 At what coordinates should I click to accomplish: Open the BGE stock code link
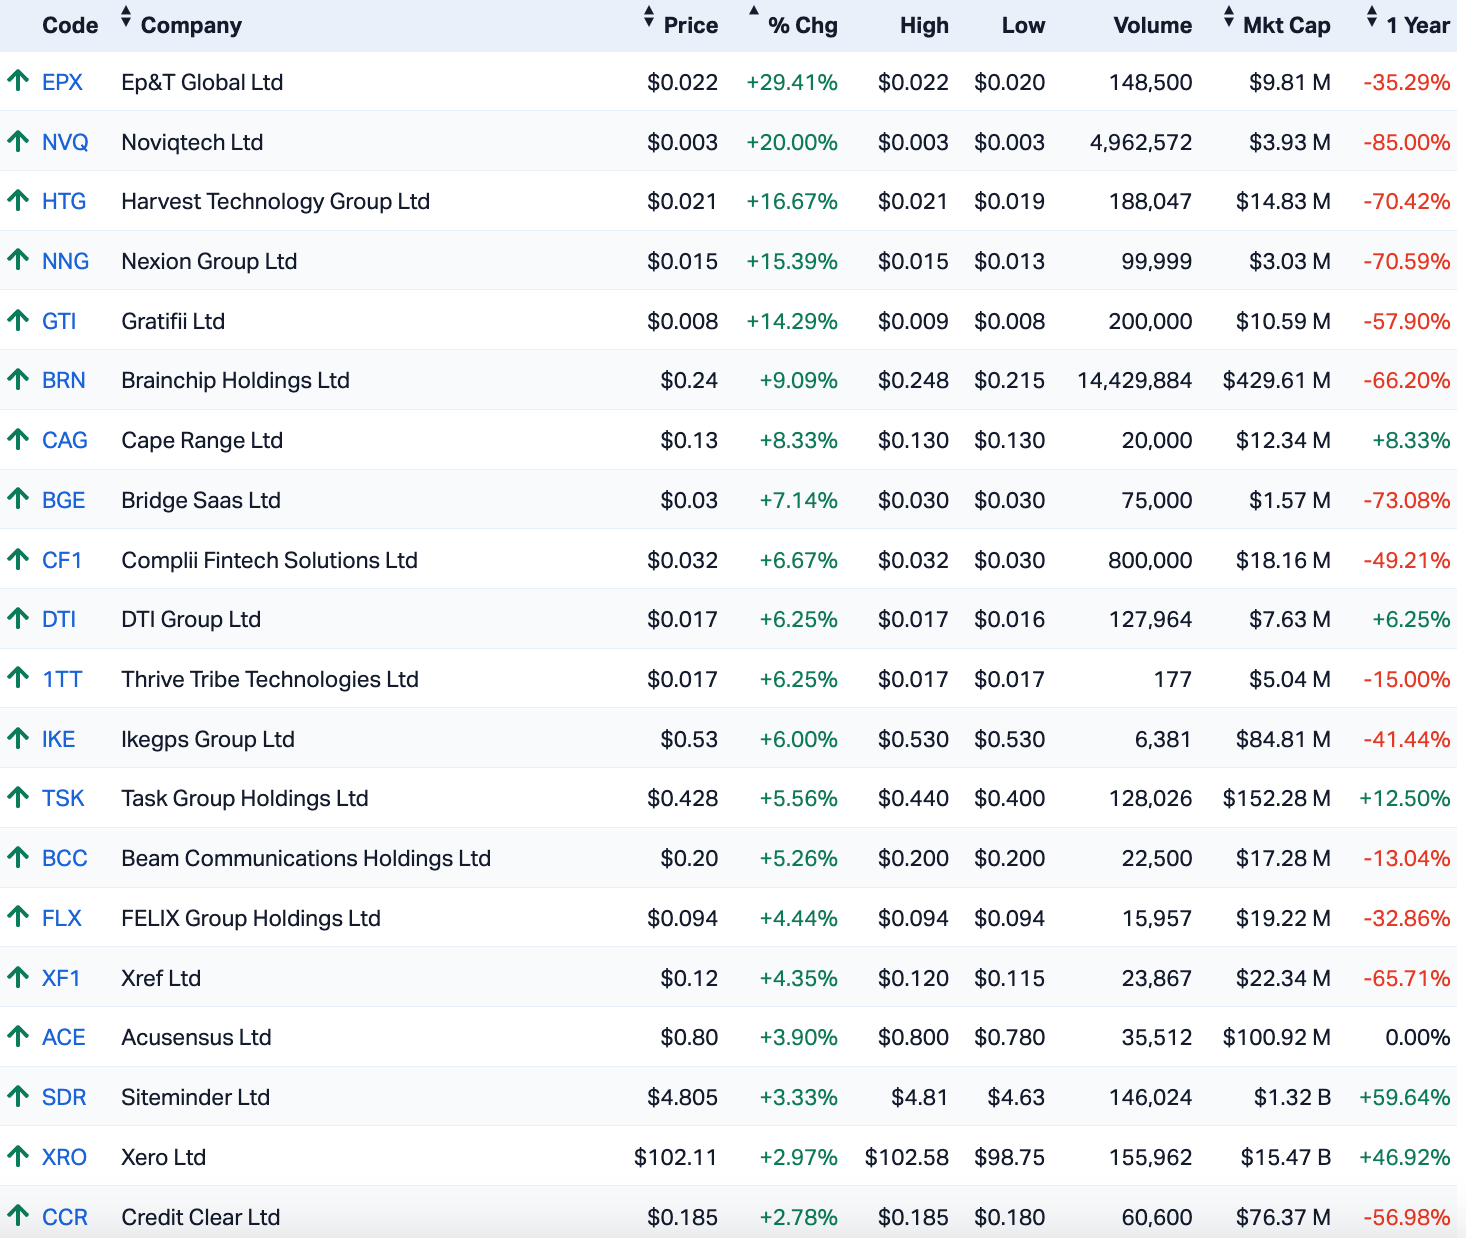(x=64, y=500)
